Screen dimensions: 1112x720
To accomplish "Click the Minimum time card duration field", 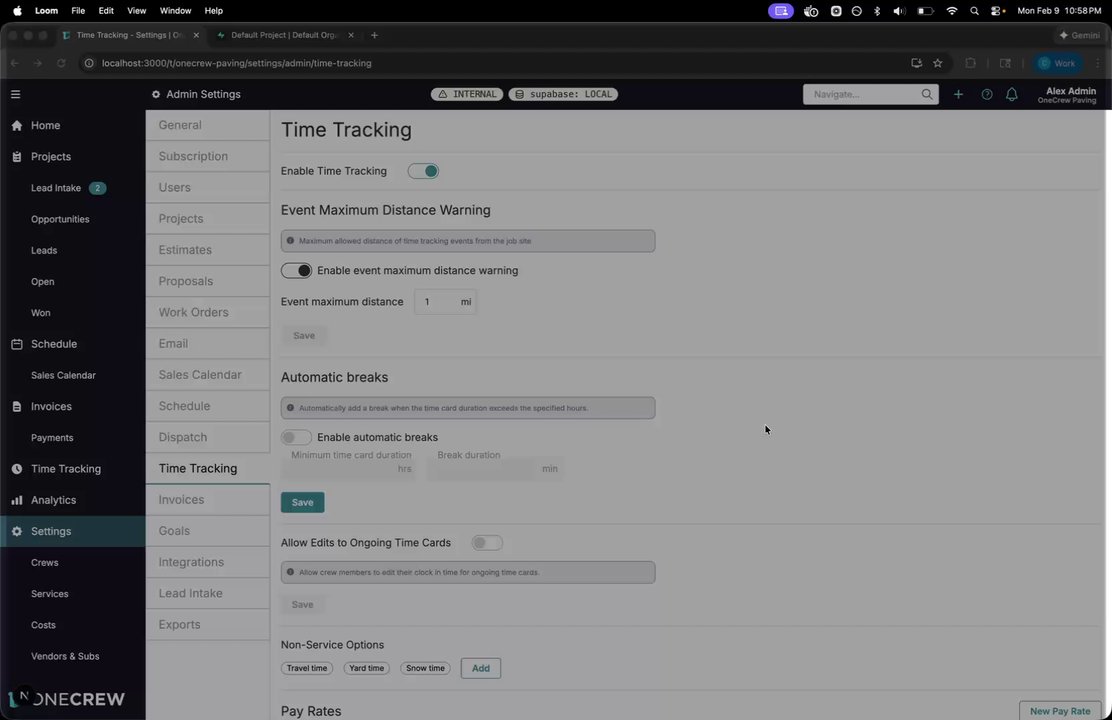I will 350,469.
